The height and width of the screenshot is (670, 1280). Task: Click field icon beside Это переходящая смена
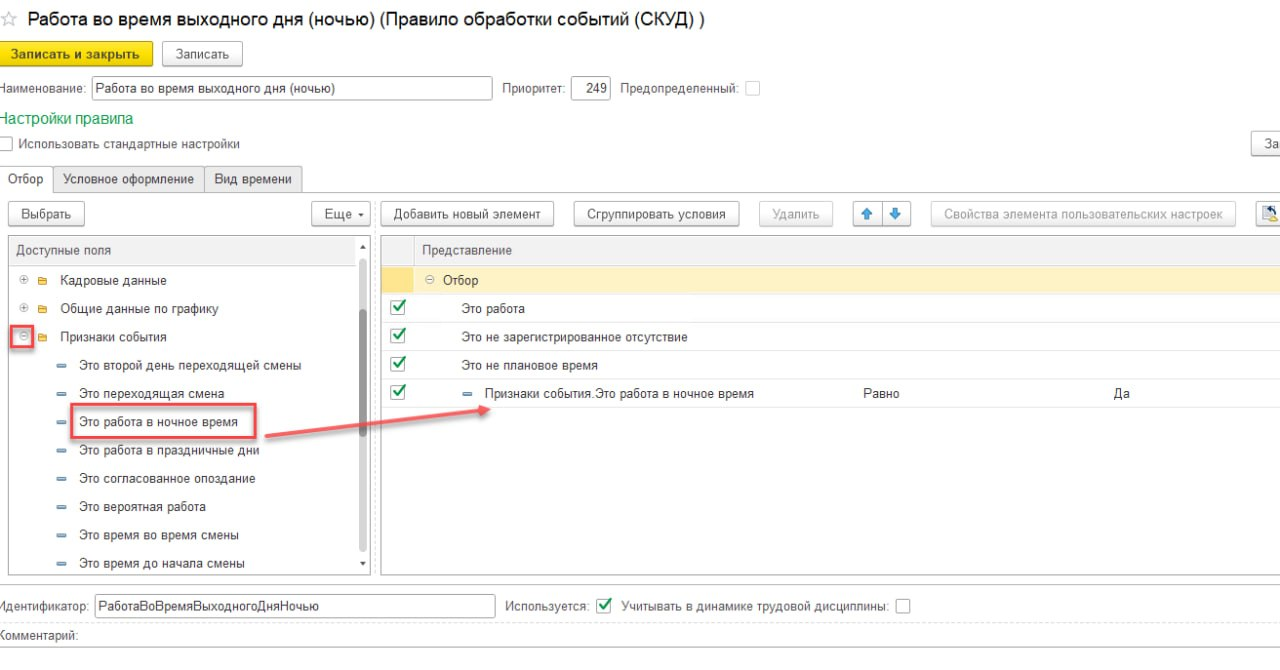(62, 394)
